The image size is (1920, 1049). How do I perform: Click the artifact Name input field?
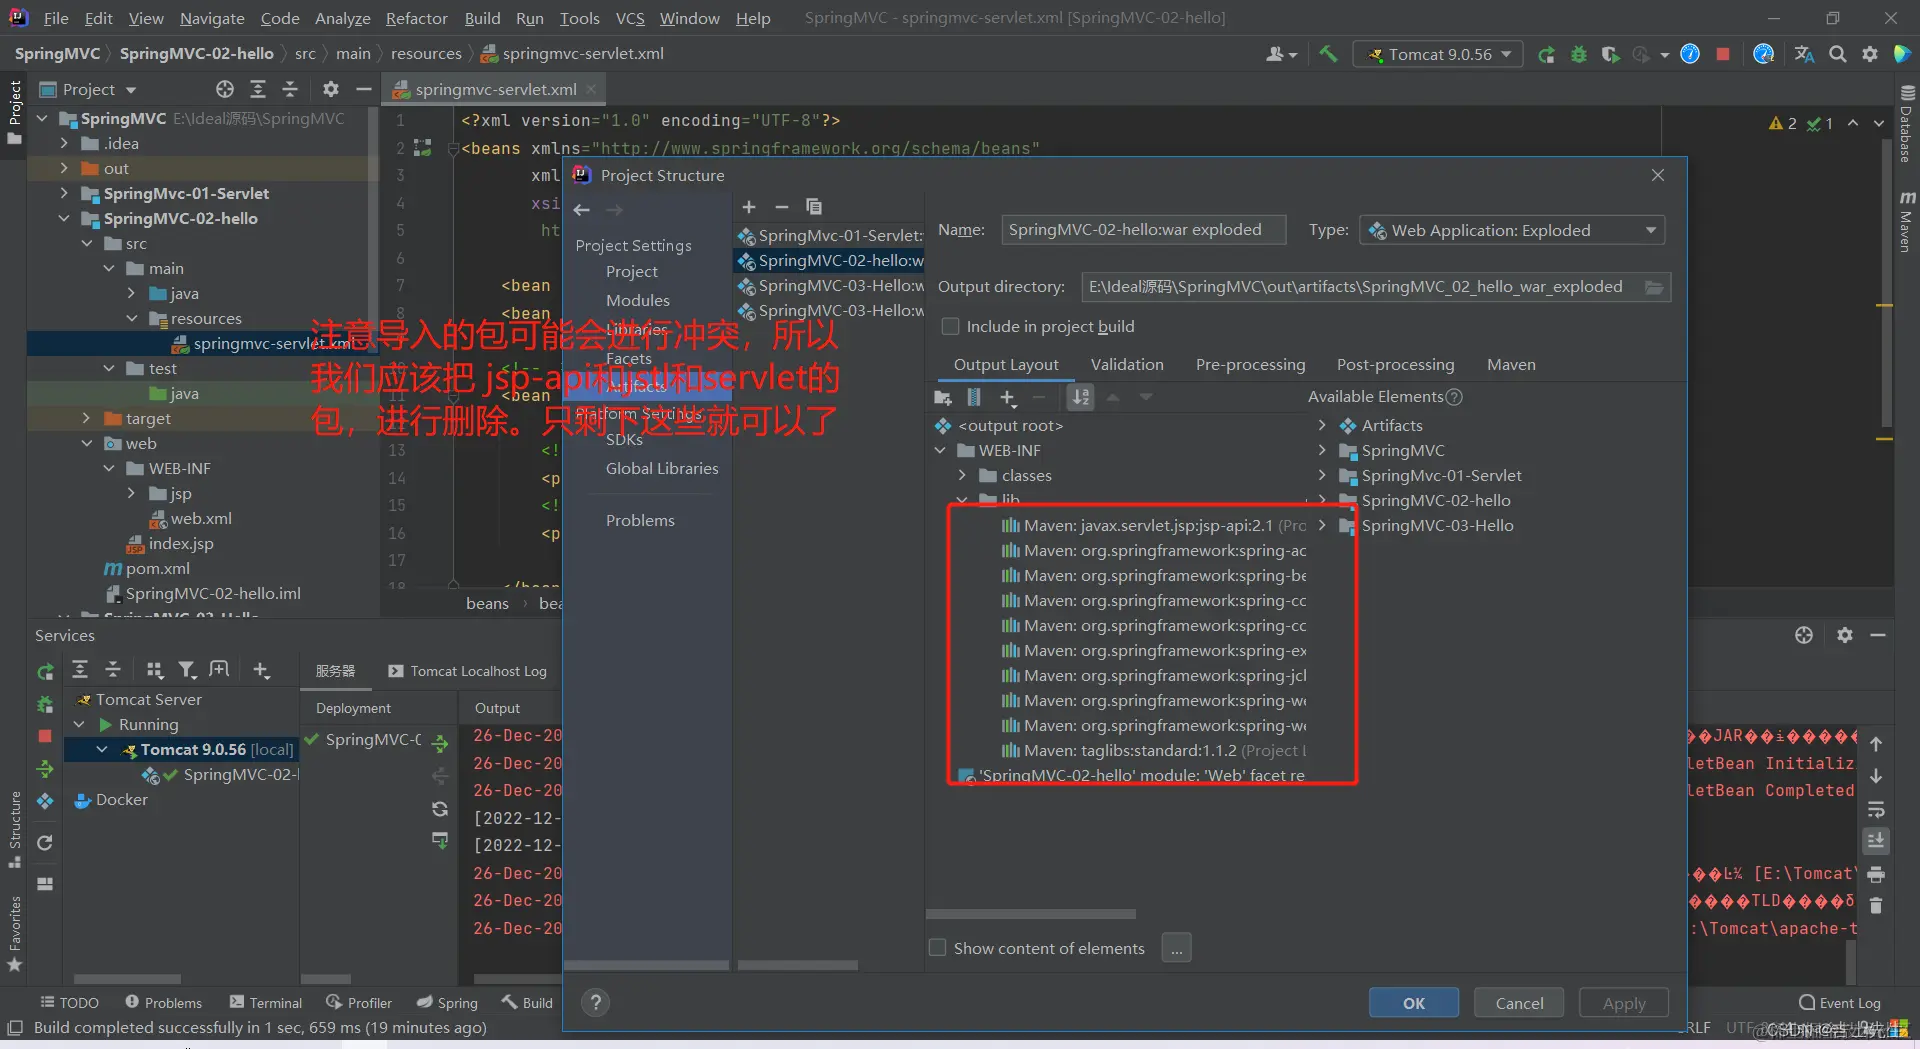pos(1143,230)
